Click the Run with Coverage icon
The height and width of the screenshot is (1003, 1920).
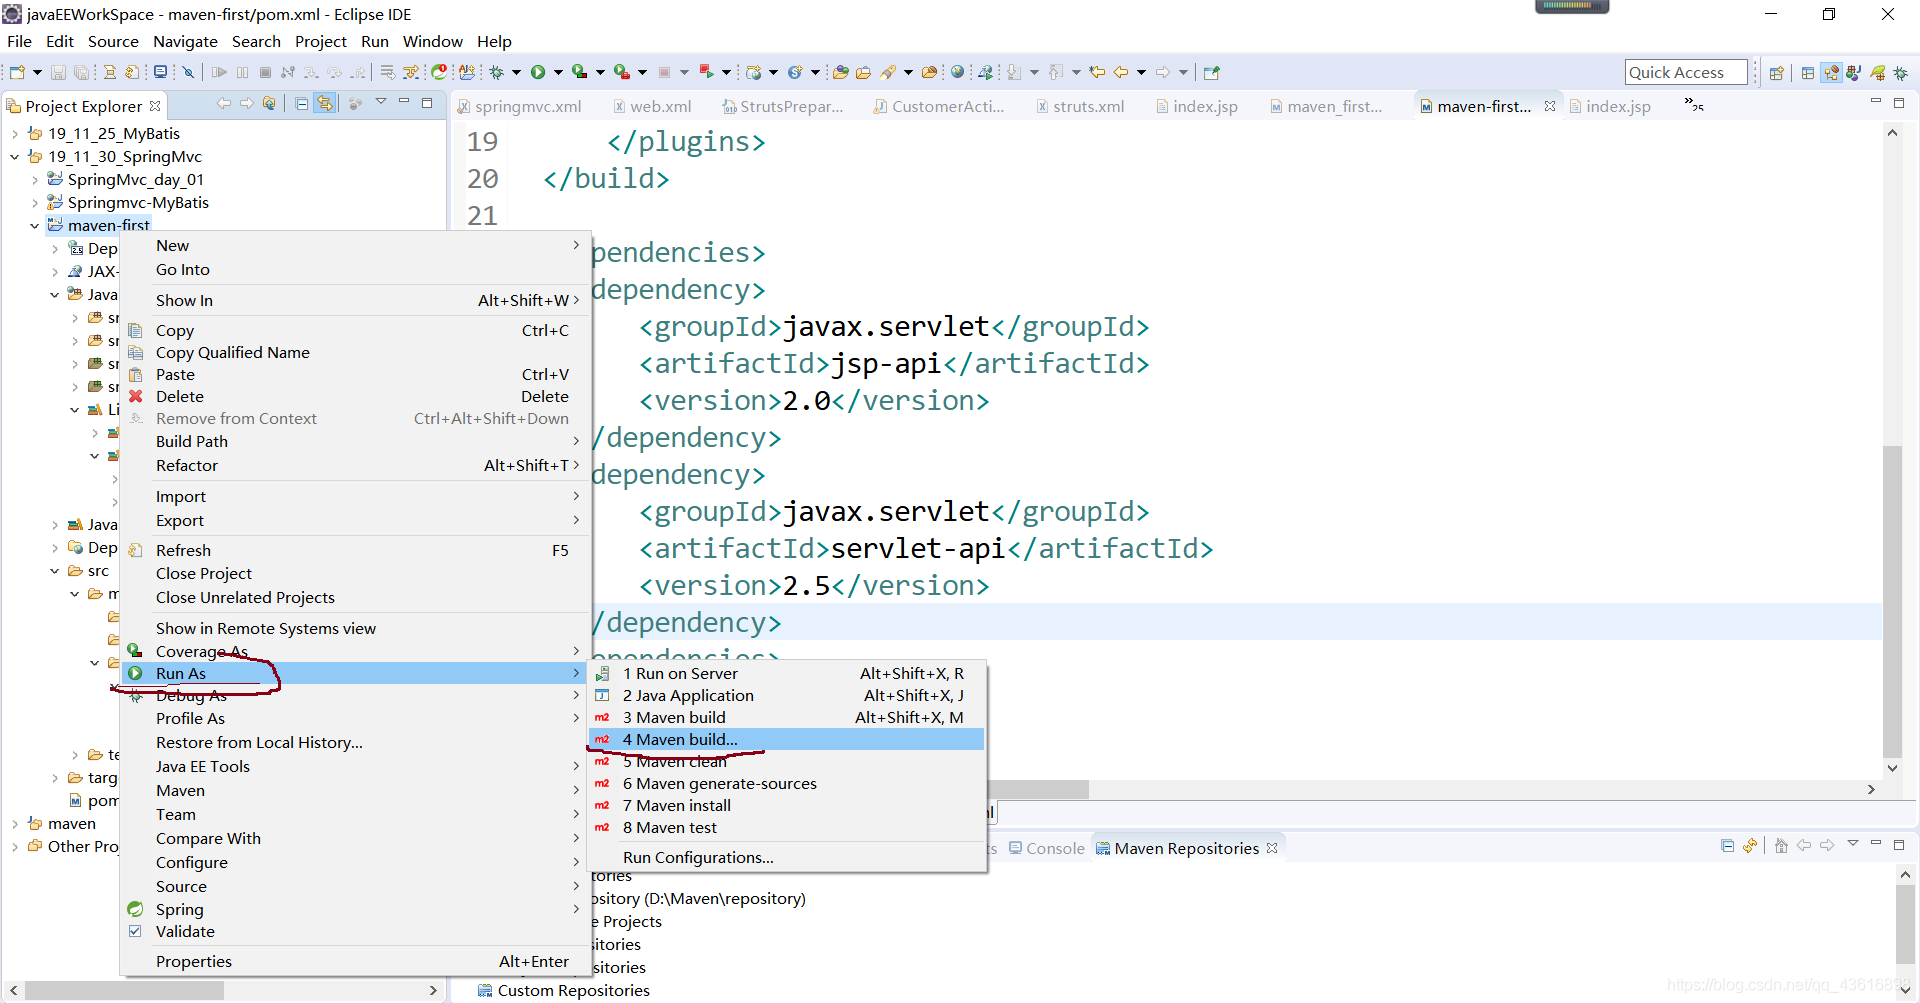tap(580, 72)
